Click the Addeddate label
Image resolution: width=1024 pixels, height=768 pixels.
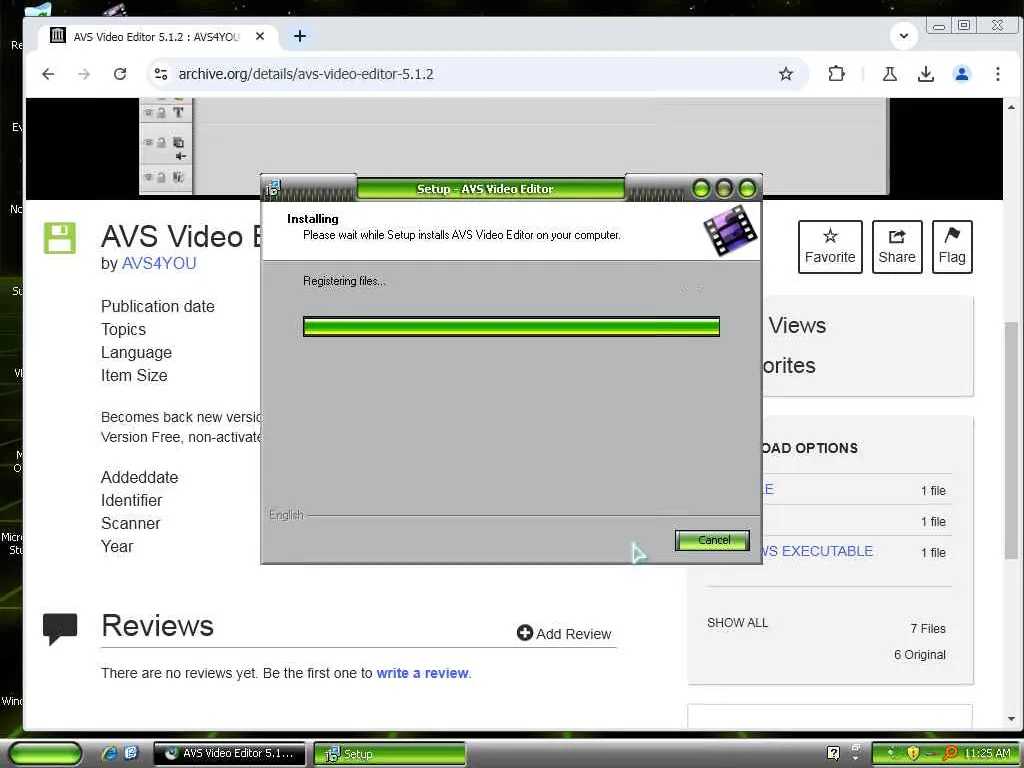point(139,477)
